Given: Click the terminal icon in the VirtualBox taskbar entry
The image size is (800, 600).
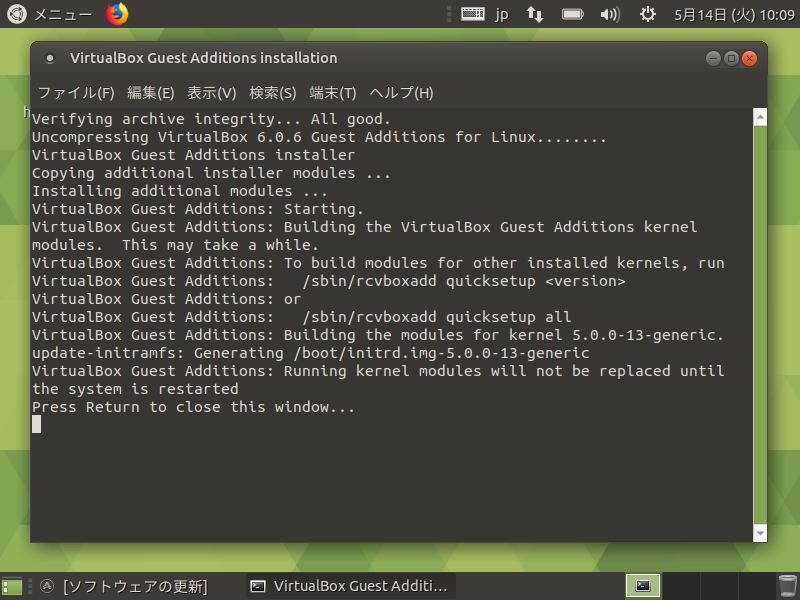Looking at the screenshot, I should [x=258, y=586].
